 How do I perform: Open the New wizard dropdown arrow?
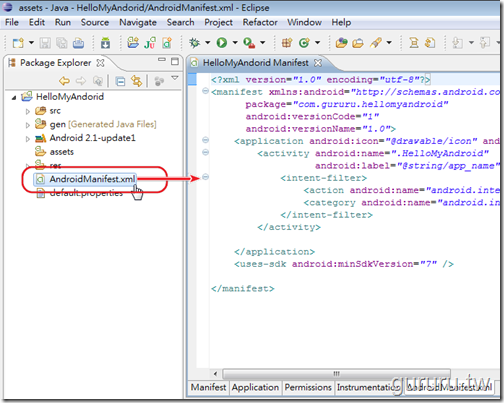[x=31, y=43]
